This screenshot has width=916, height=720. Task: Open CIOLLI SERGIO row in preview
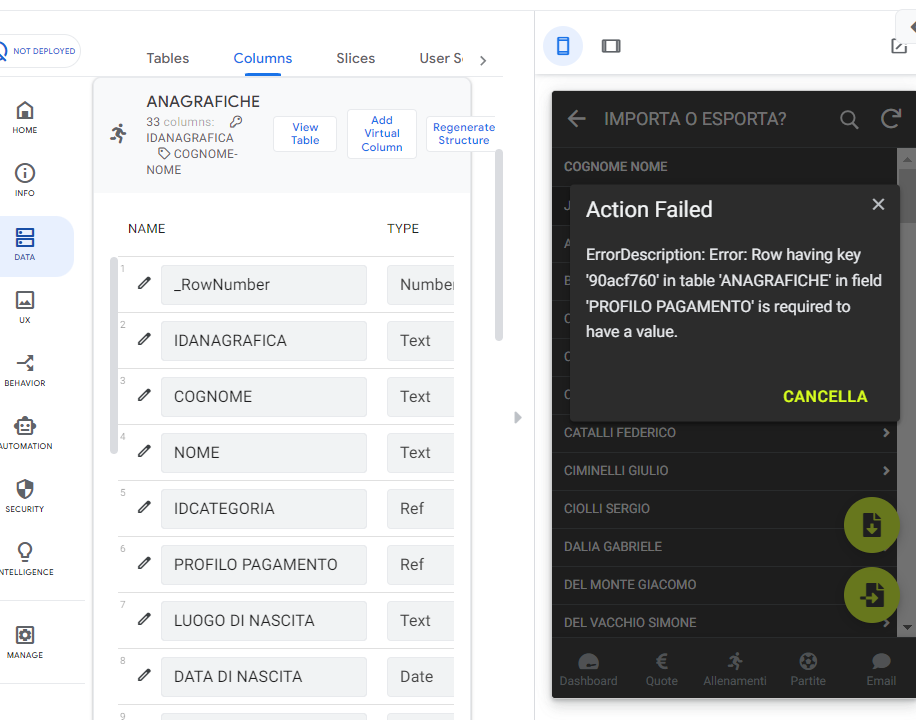724,509
